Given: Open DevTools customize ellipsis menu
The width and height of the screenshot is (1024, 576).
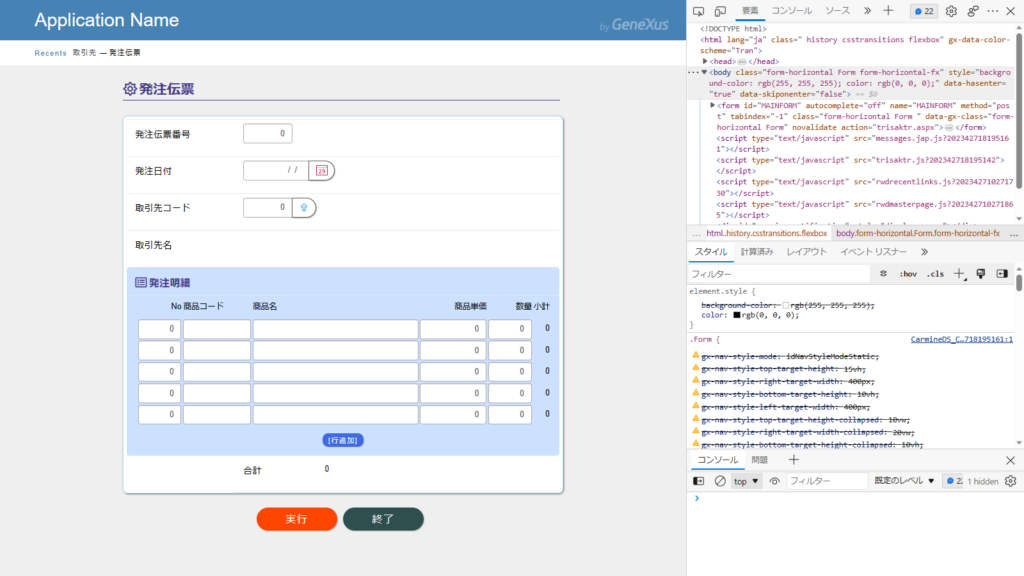Looking at the screenshot, I should [993, 11].
